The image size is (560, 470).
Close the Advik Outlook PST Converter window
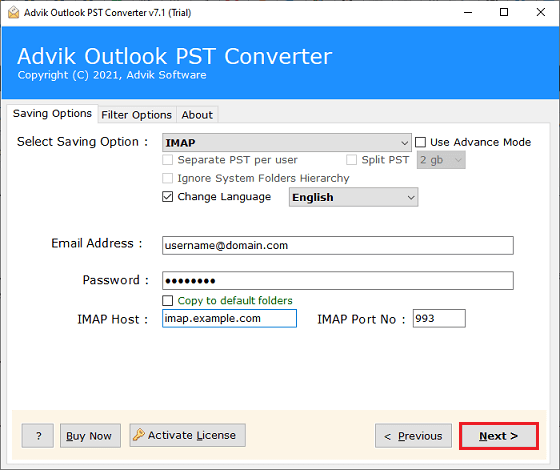pos(541,12)
